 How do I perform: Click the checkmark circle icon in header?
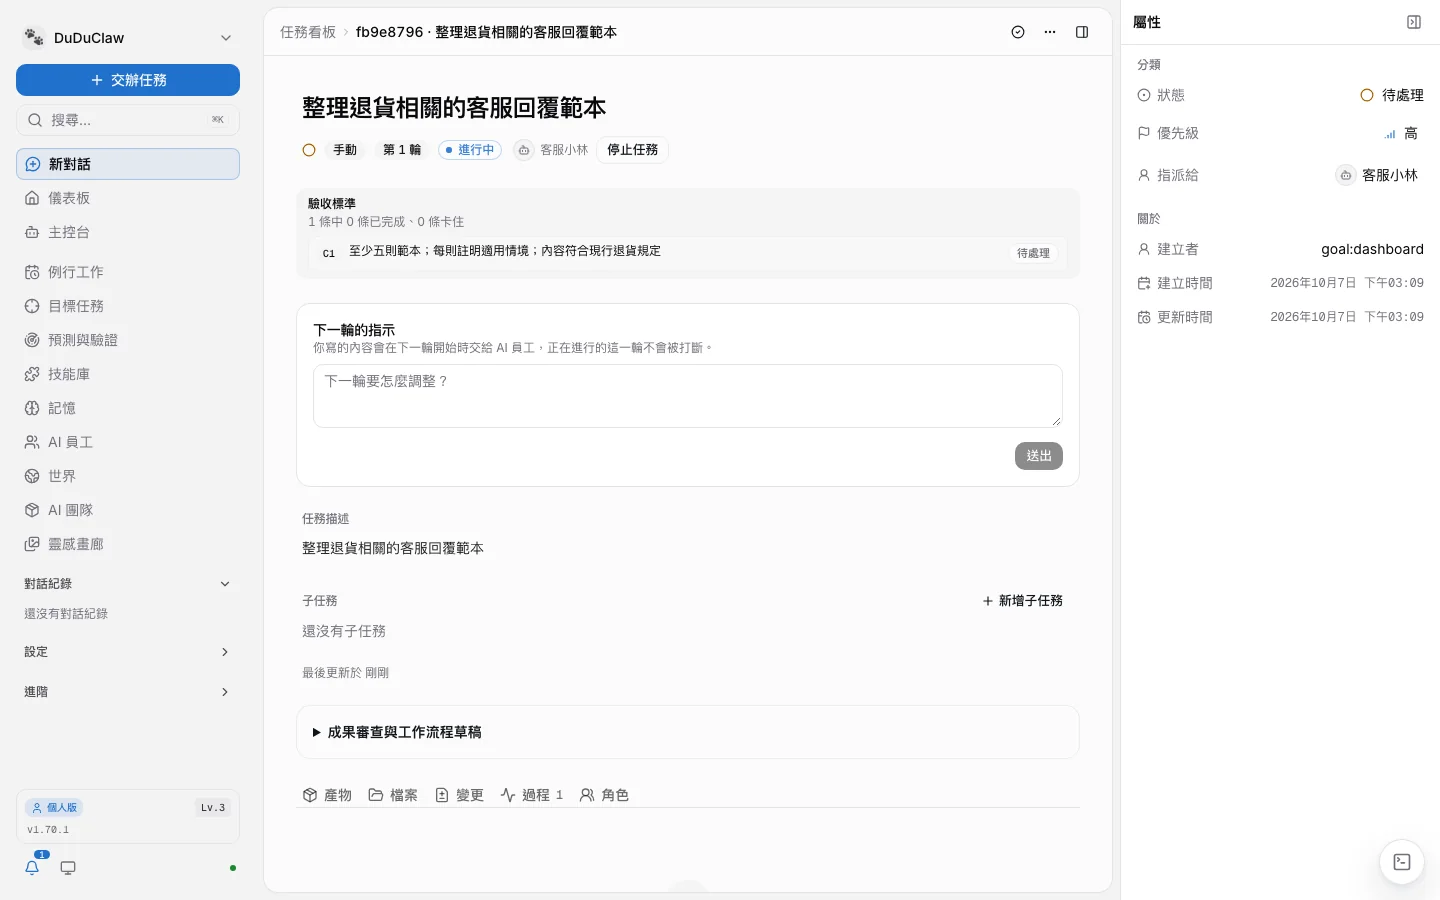[1018, 32]
